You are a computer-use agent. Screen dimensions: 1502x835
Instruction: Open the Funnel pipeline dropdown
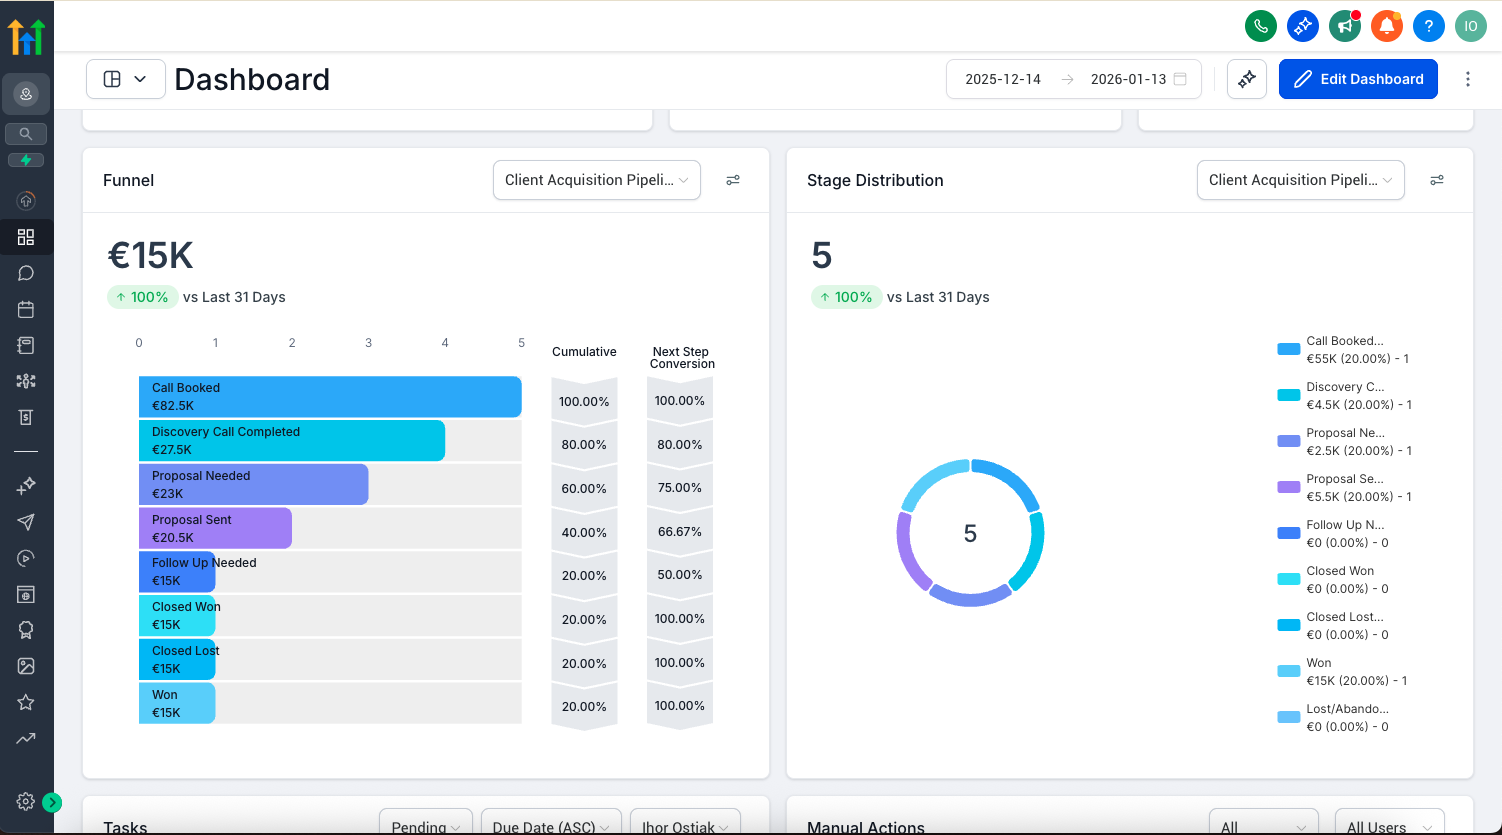[597, 180]
